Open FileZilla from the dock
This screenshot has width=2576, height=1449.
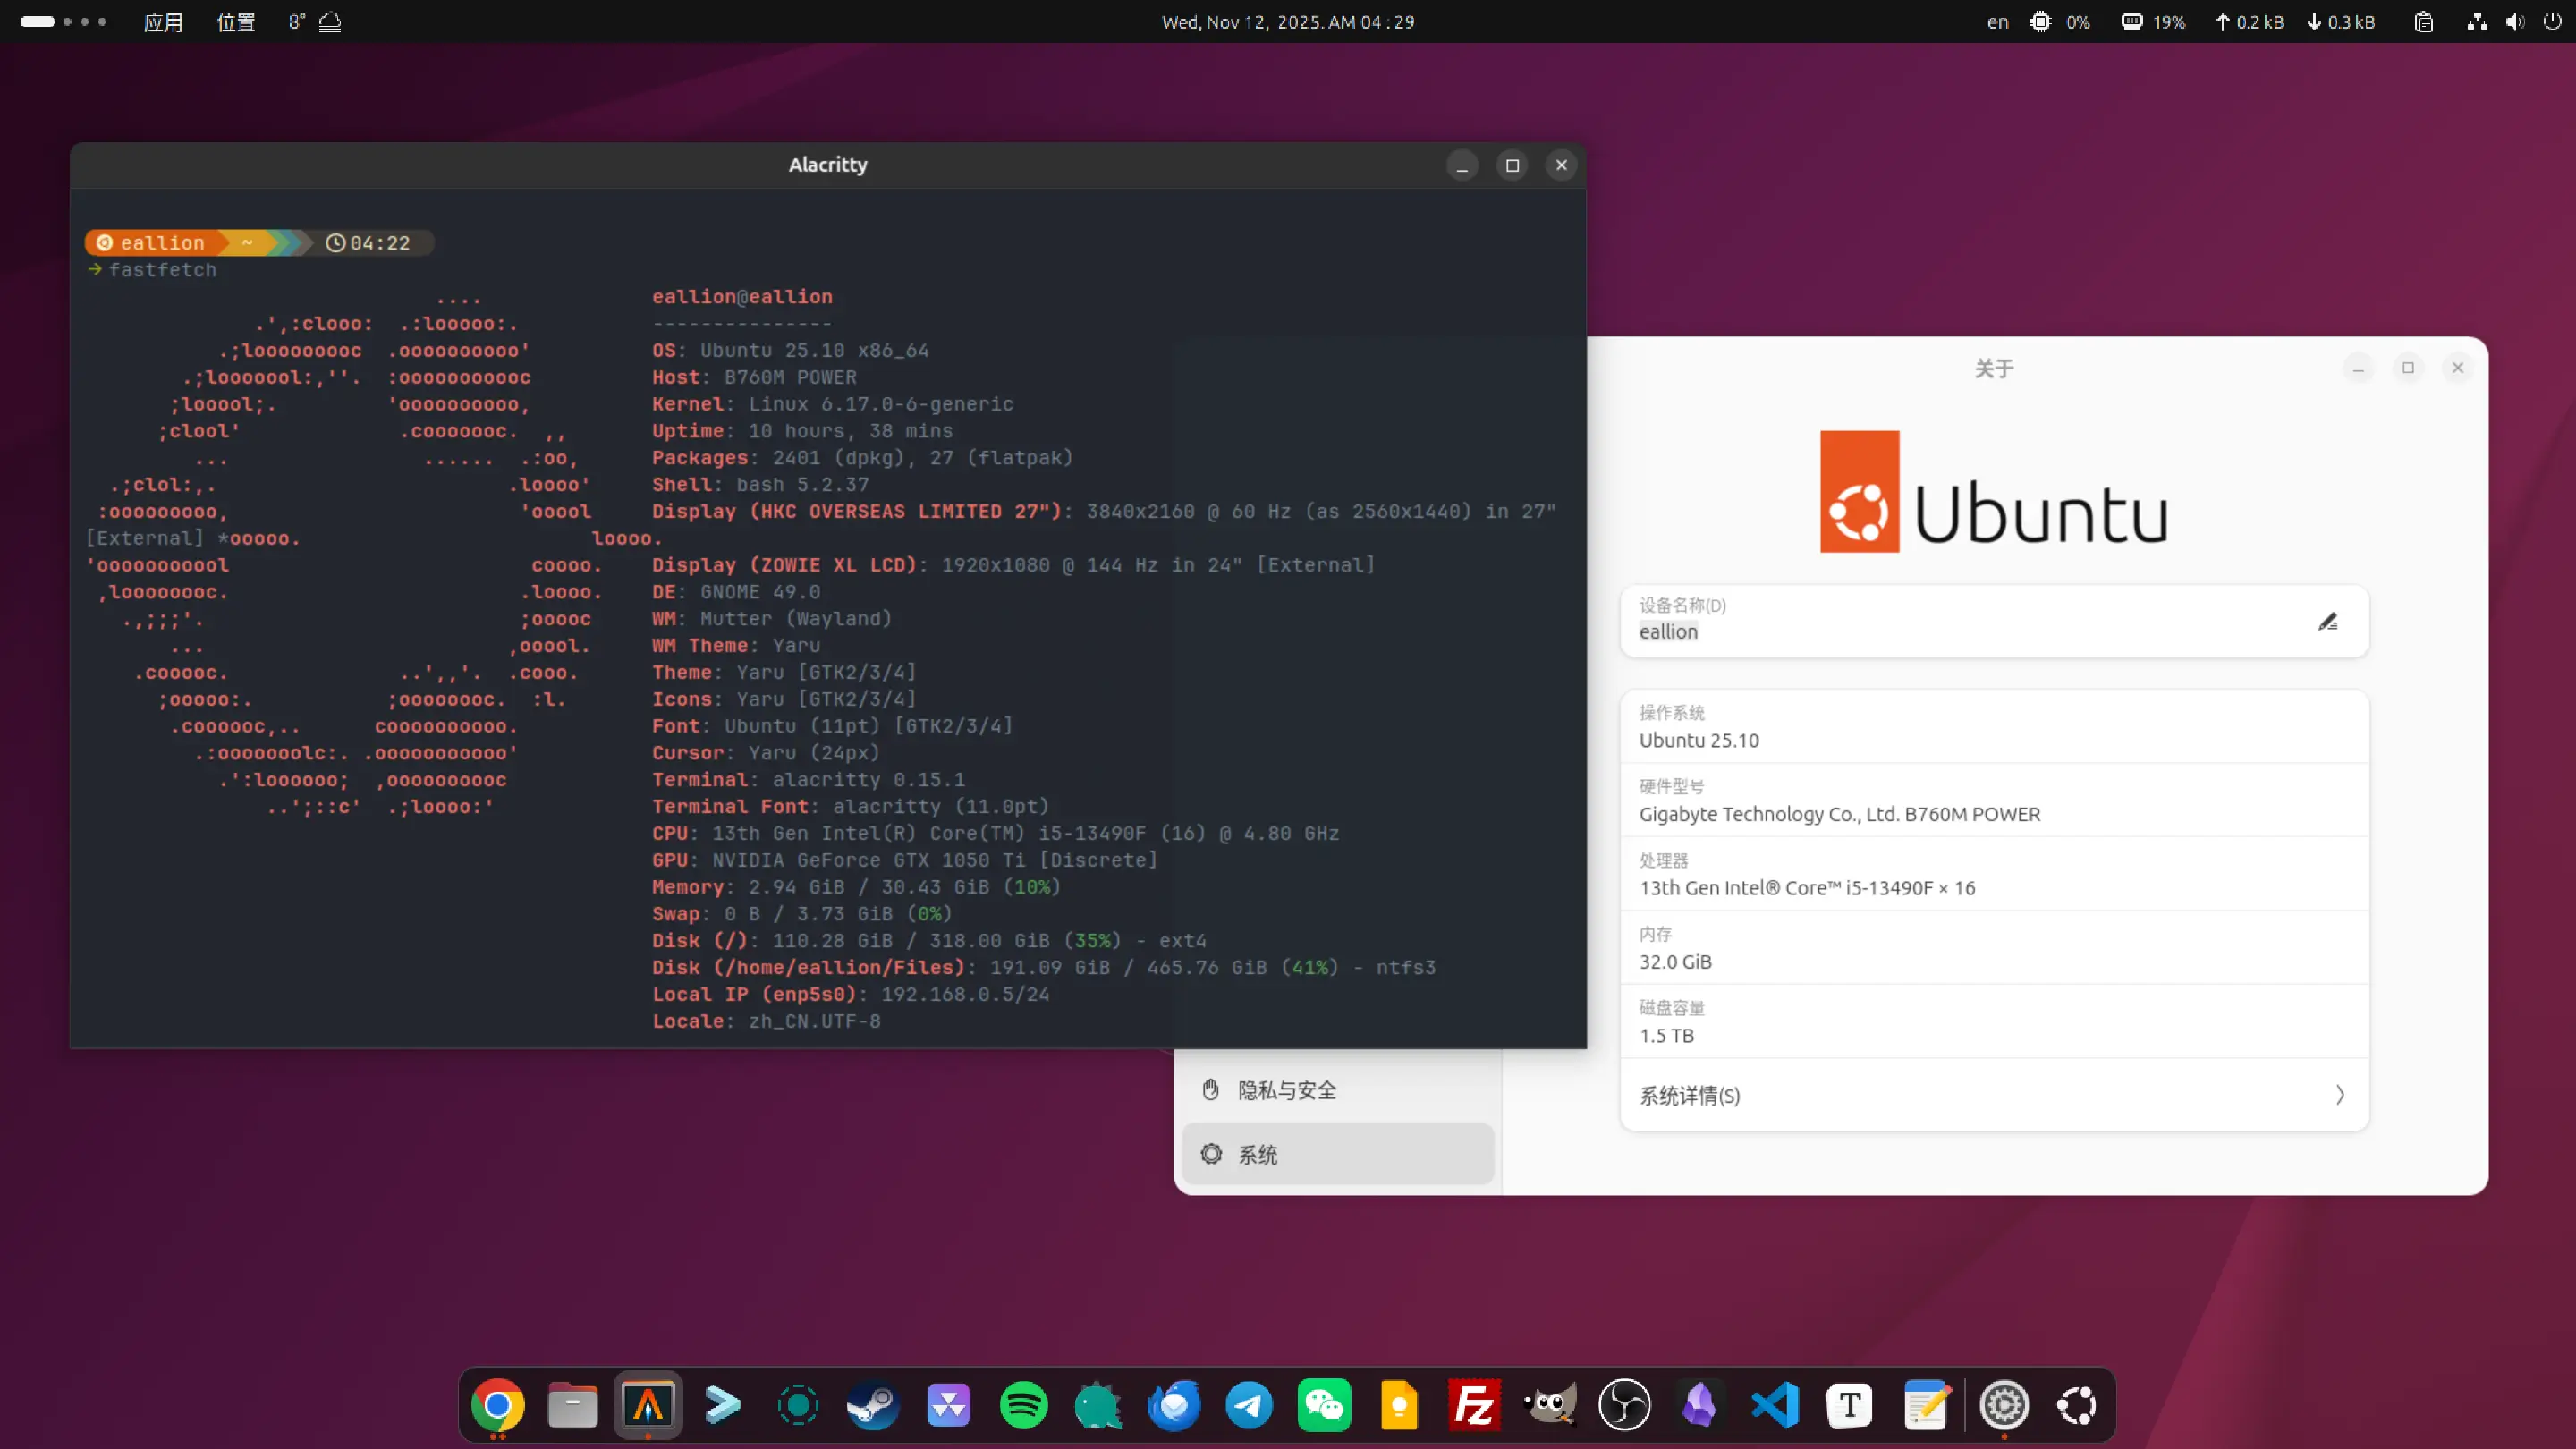pyautogui.click(x=1473, y=1404)
